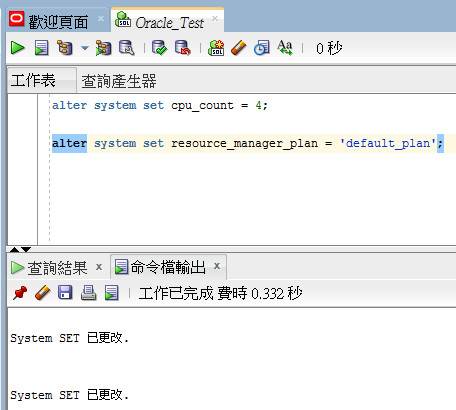Clear the worksheet with the eraser icon
This screenshot has width=456, height=410.
tap(239, 48)
